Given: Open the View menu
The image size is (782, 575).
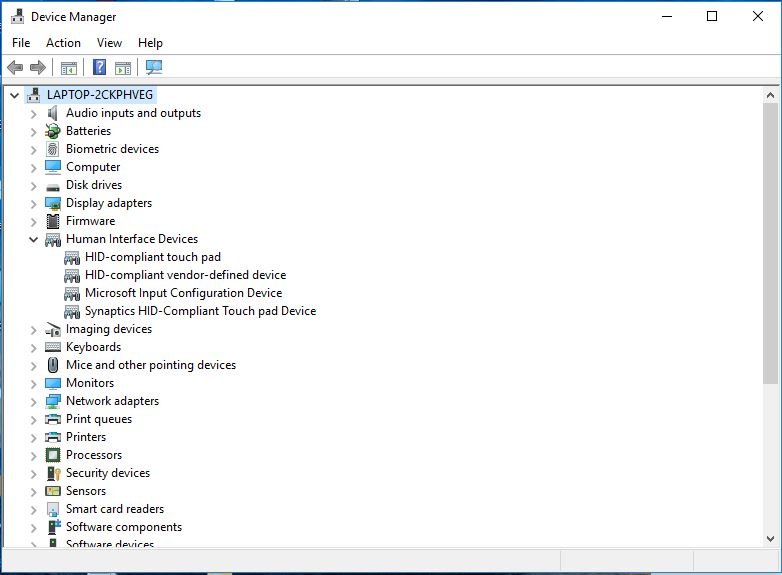Looking at the screenshot, I should tap(109, 43).
